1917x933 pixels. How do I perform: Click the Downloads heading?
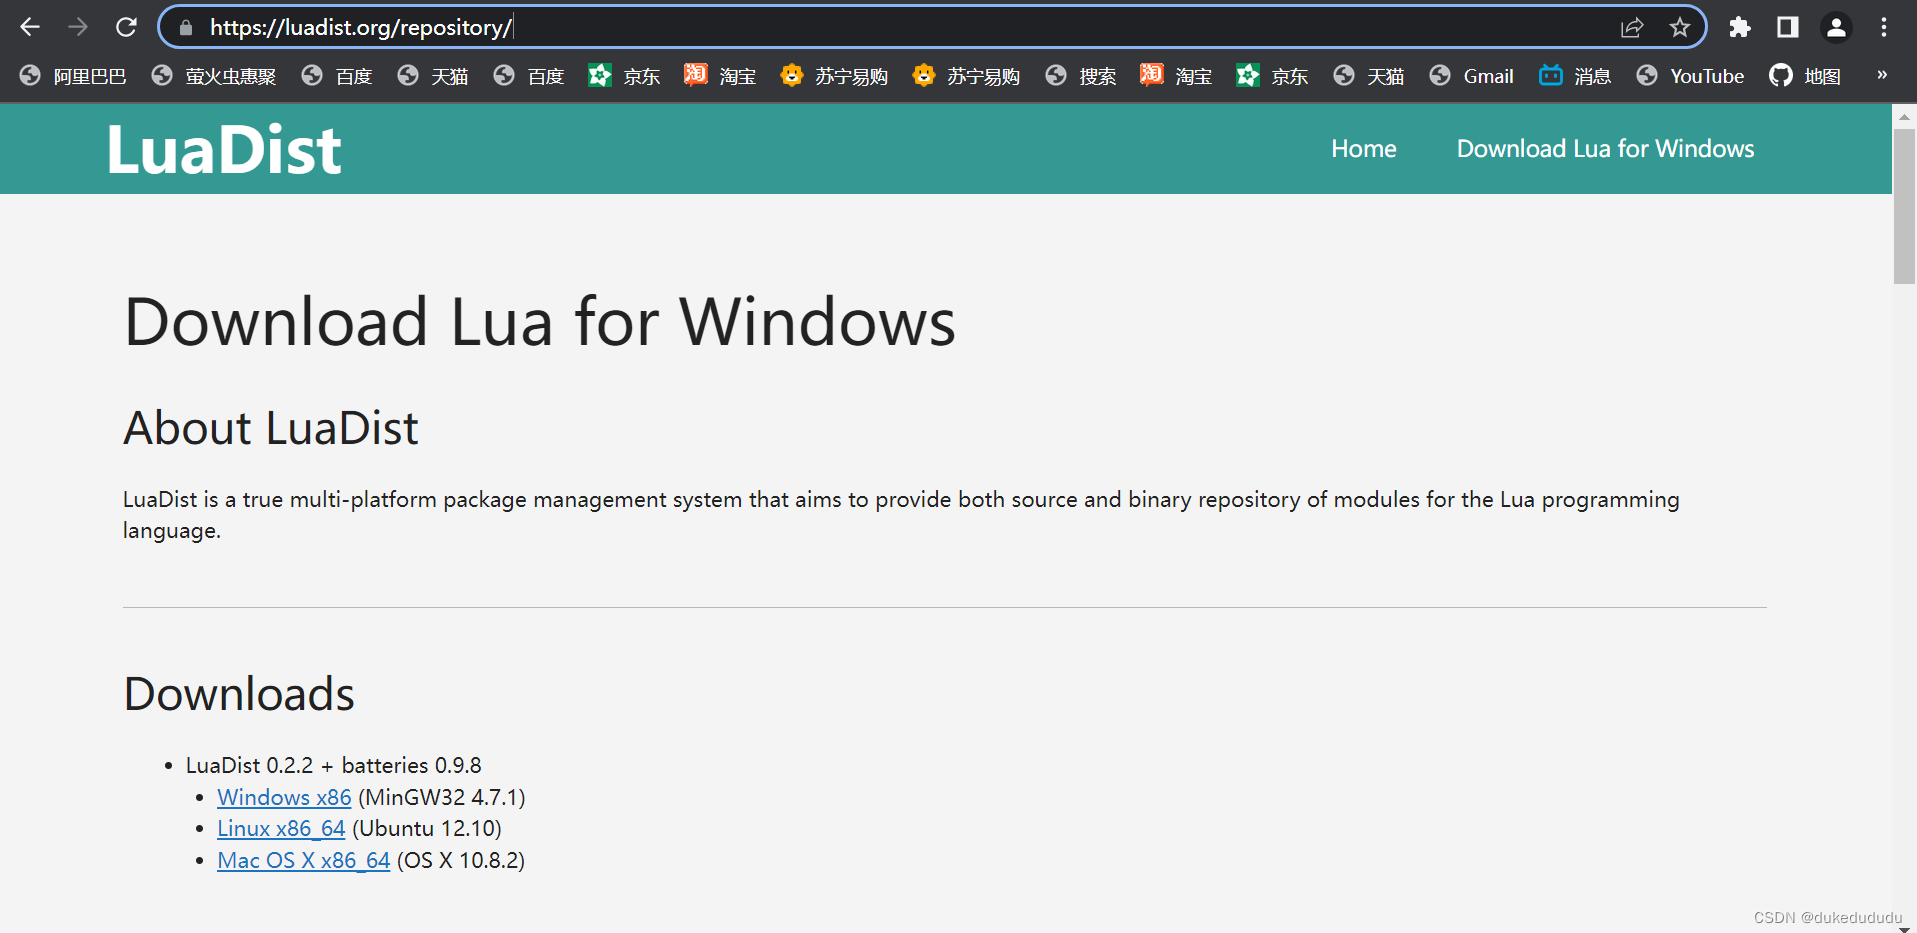239,694
